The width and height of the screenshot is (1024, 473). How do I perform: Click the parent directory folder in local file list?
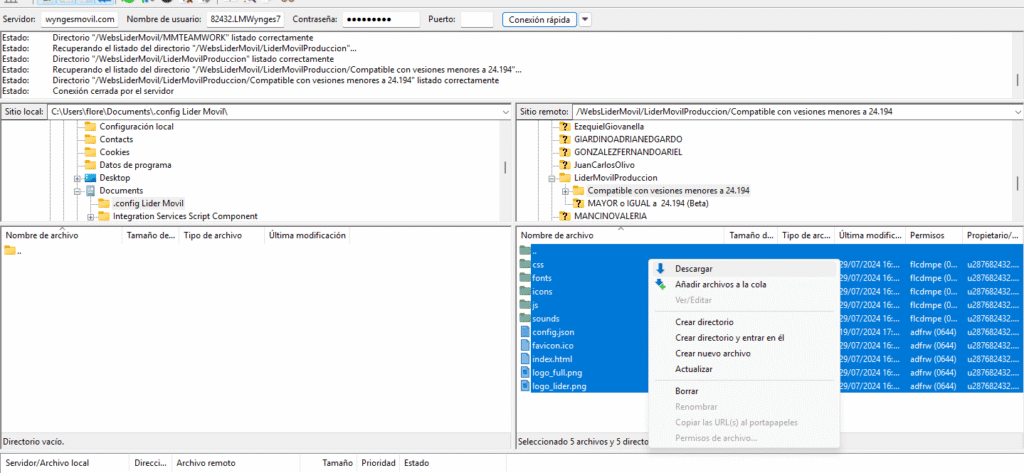pos(10,250)
